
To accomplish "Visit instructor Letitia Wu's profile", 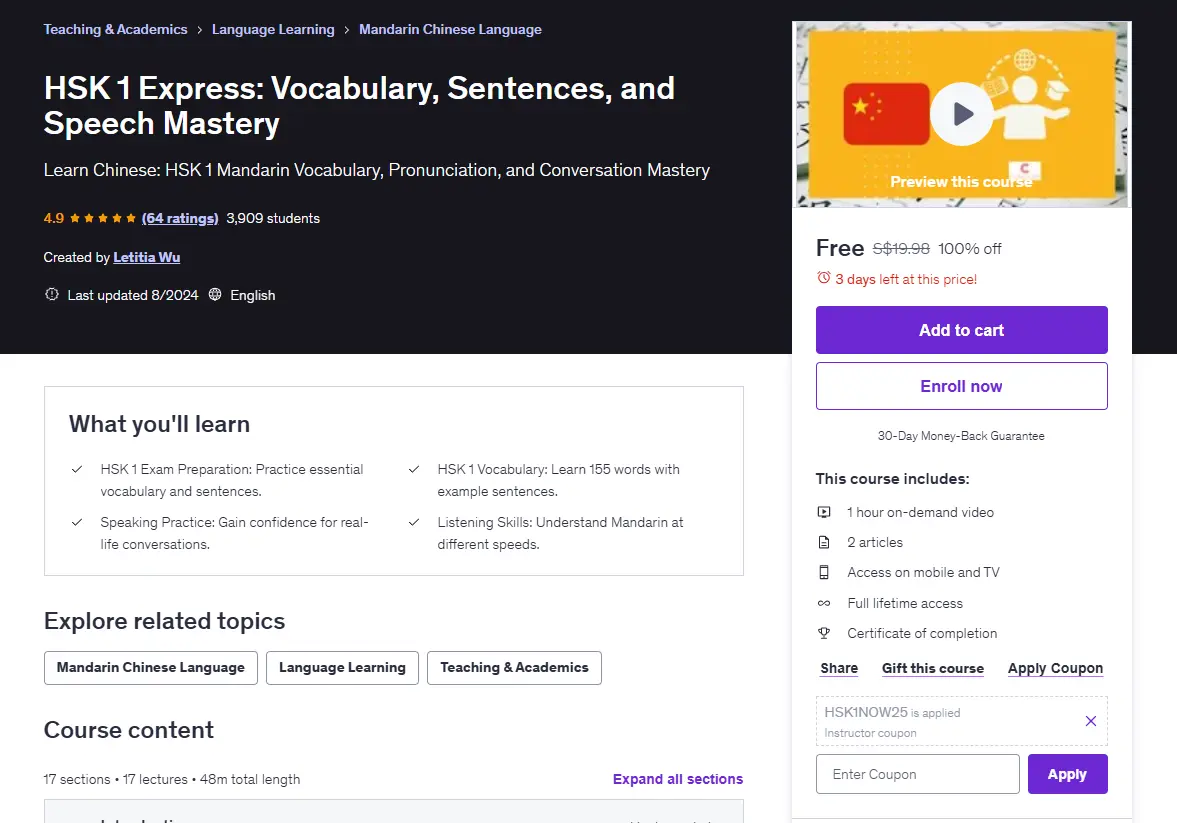I will (x=146, y=258).
